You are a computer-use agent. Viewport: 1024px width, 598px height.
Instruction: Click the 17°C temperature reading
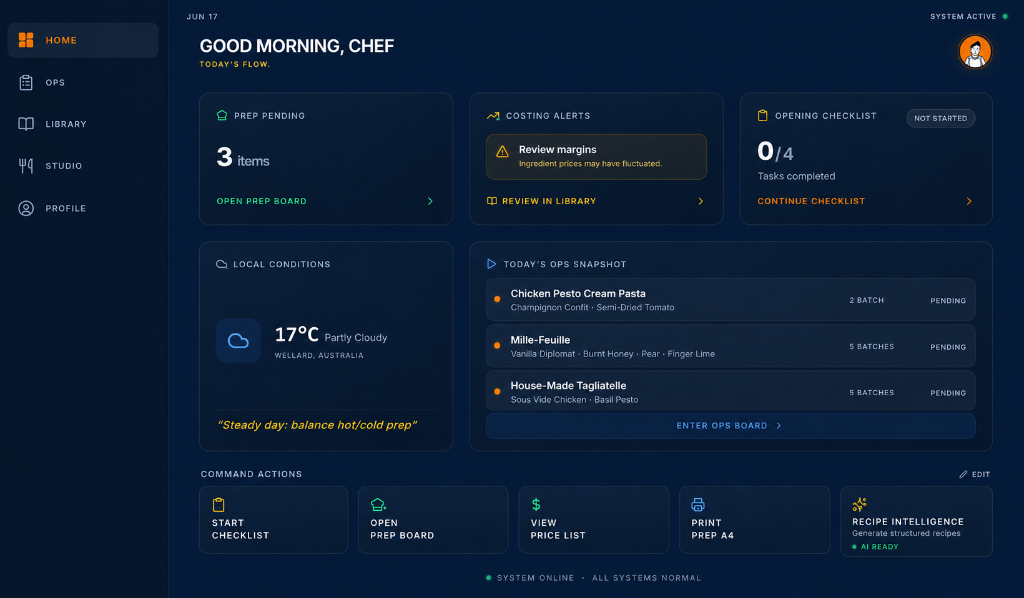pyautogui.click(x=296, y=335)
